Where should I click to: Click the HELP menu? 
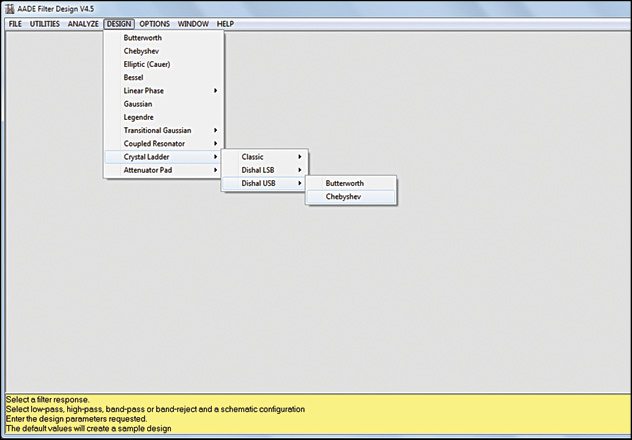[x=225, y=23]
